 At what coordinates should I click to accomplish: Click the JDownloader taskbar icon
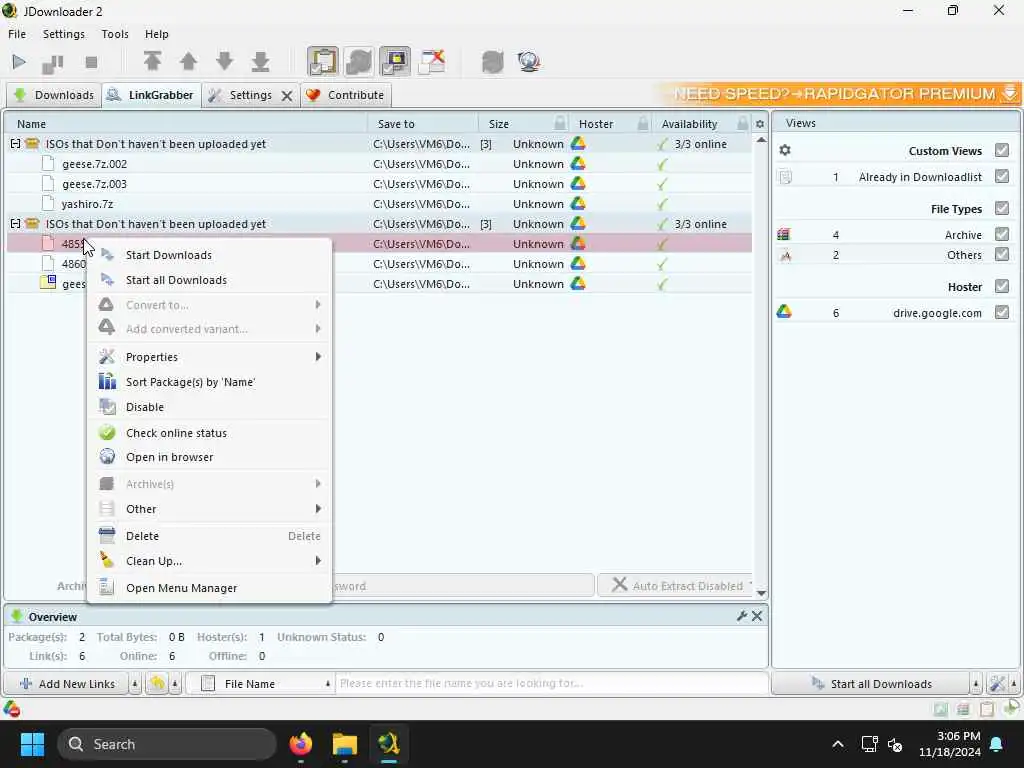[389, 744]
